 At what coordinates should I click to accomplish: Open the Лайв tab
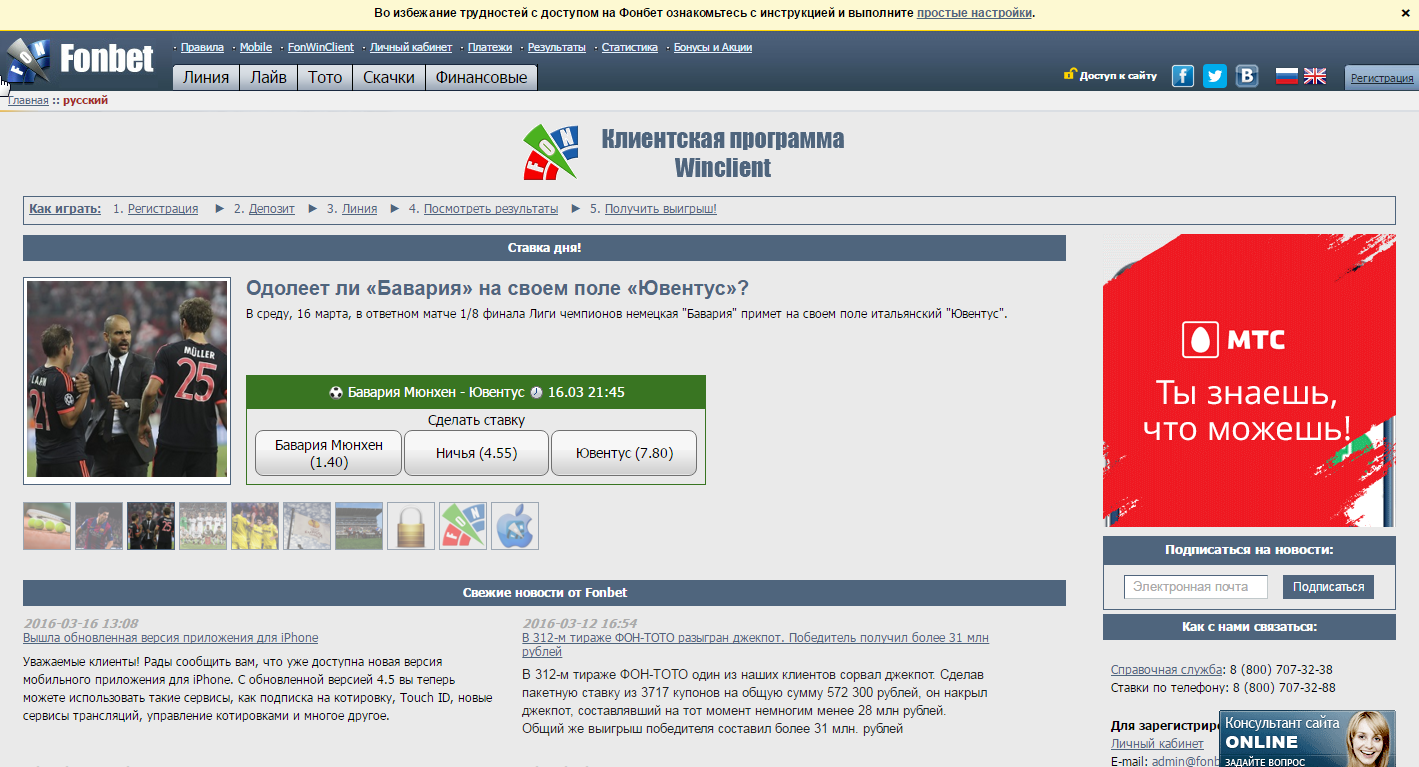268,77
